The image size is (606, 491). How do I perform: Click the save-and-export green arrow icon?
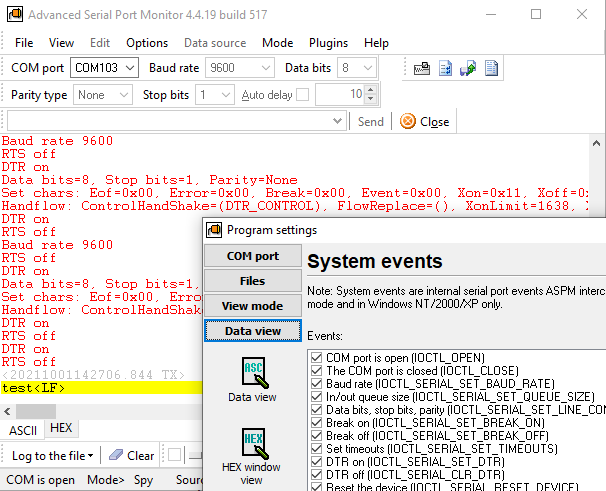[468, 68]
